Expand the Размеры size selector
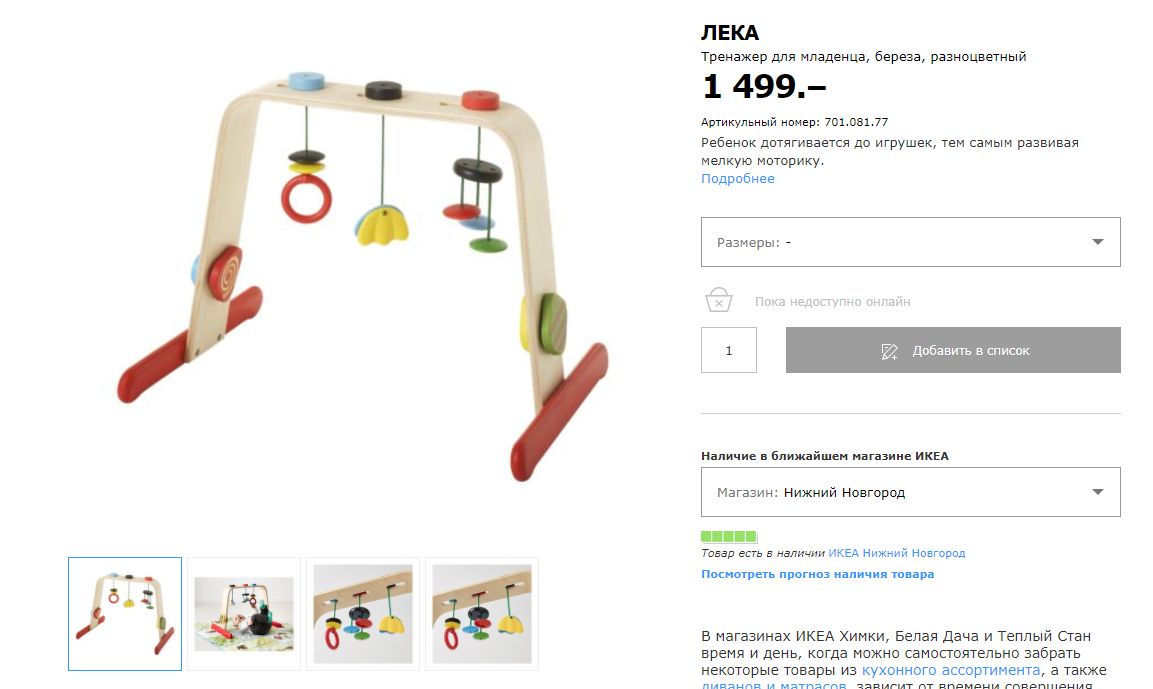 pos(910,242)
